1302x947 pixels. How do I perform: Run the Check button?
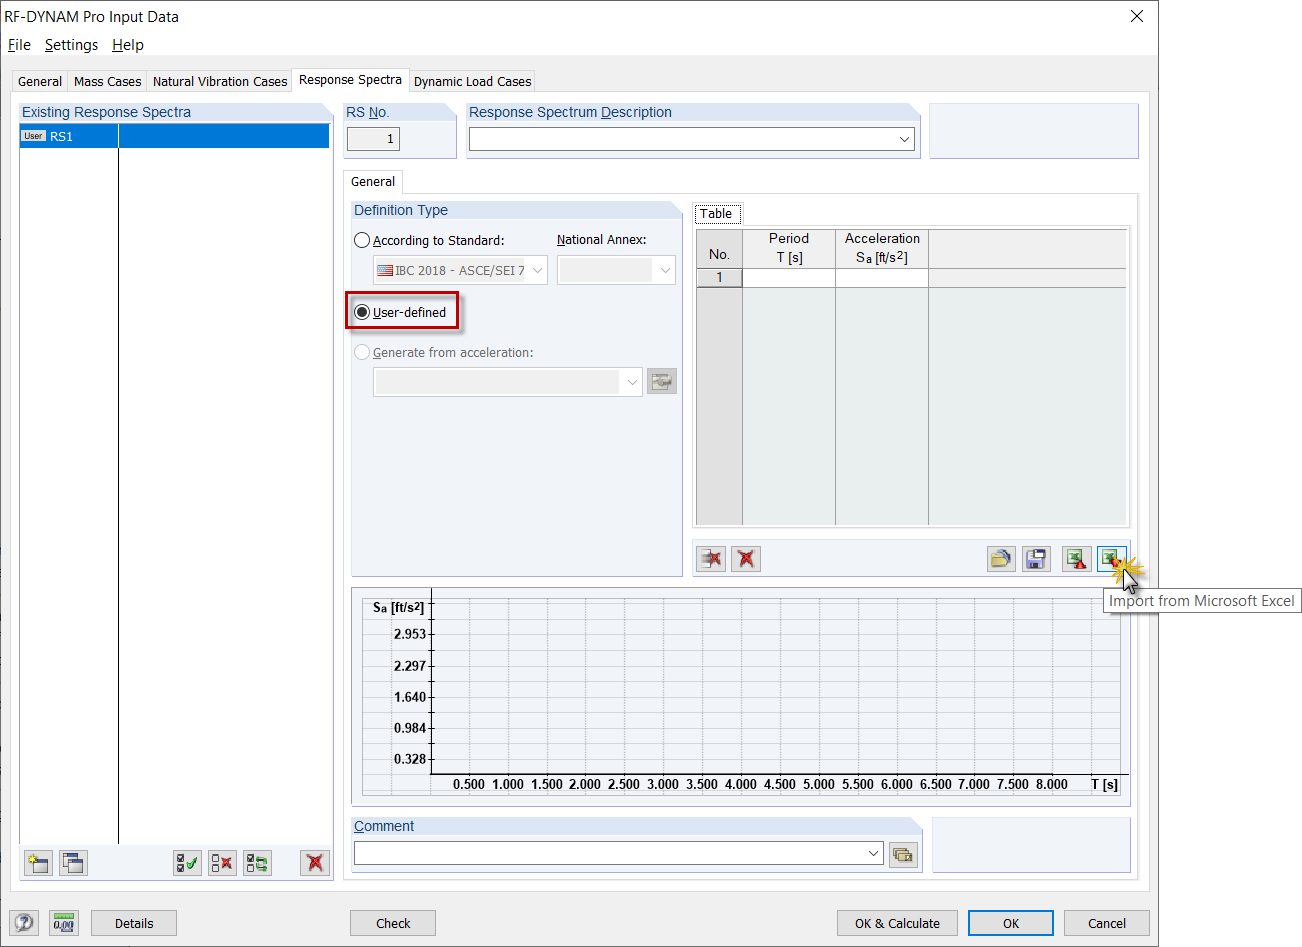392,922
